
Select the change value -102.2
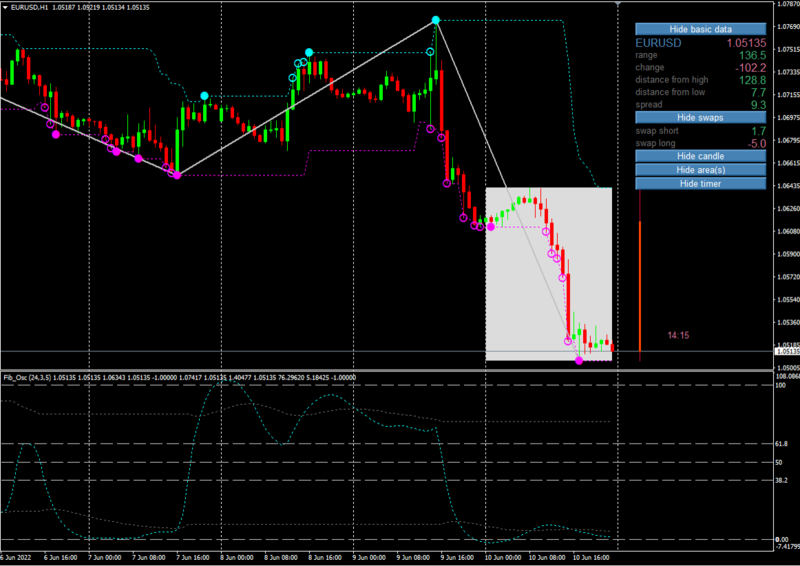(x=751, y=68)
